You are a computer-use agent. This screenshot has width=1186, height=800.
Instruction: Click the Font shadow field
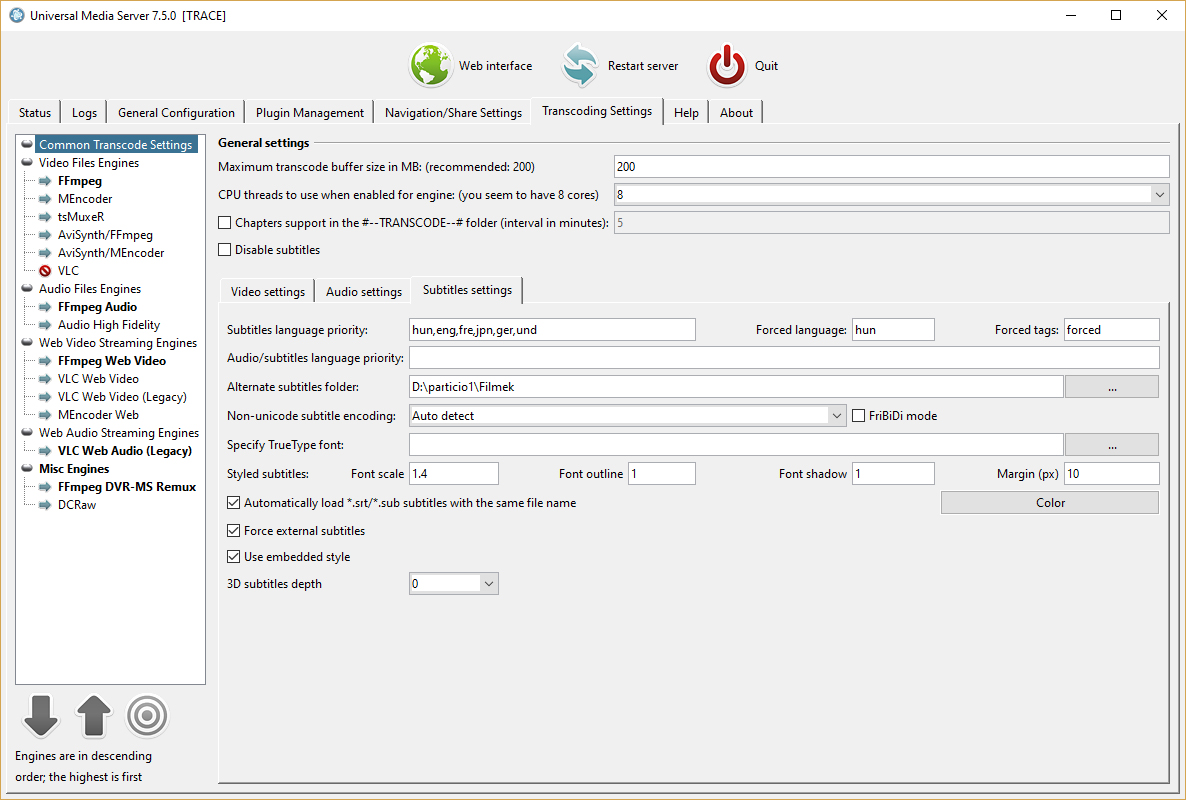pos(893,474)
